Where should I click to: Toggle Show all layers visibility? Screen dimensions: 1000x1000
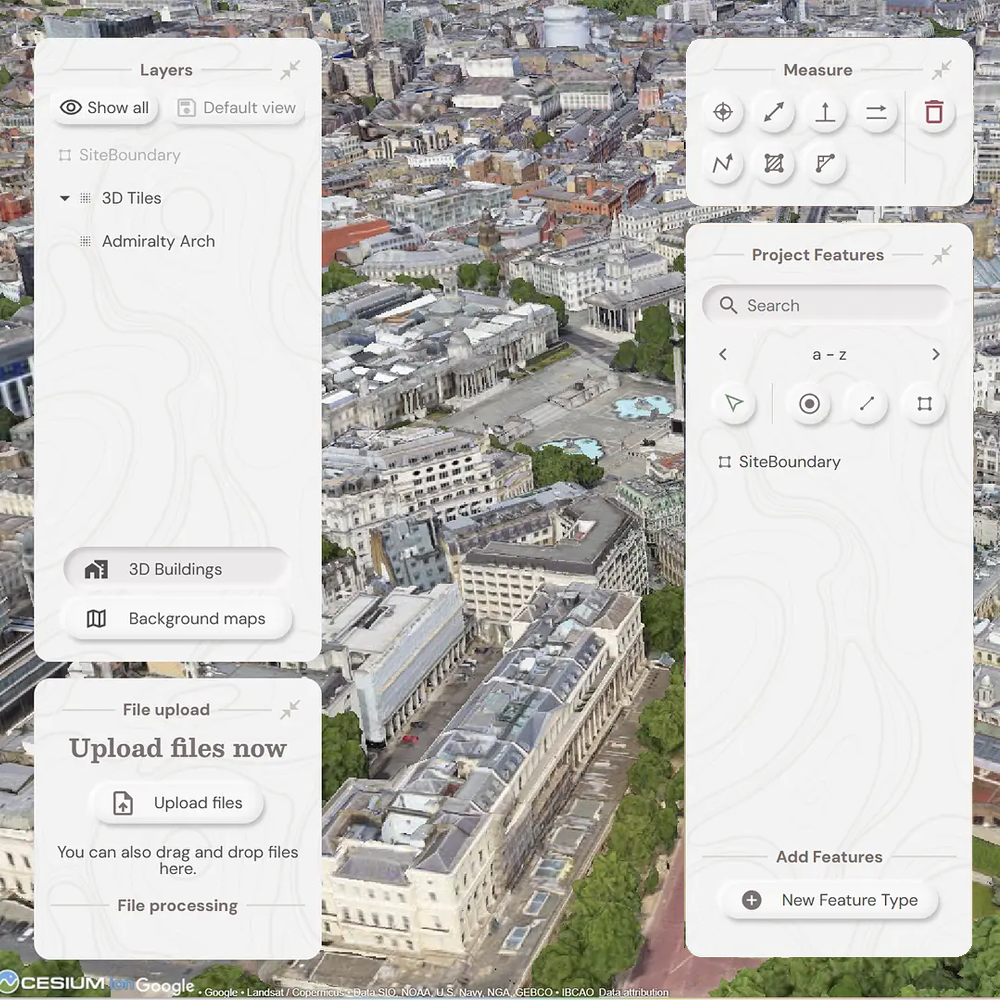pyautogui.click(x=105, y=108)
